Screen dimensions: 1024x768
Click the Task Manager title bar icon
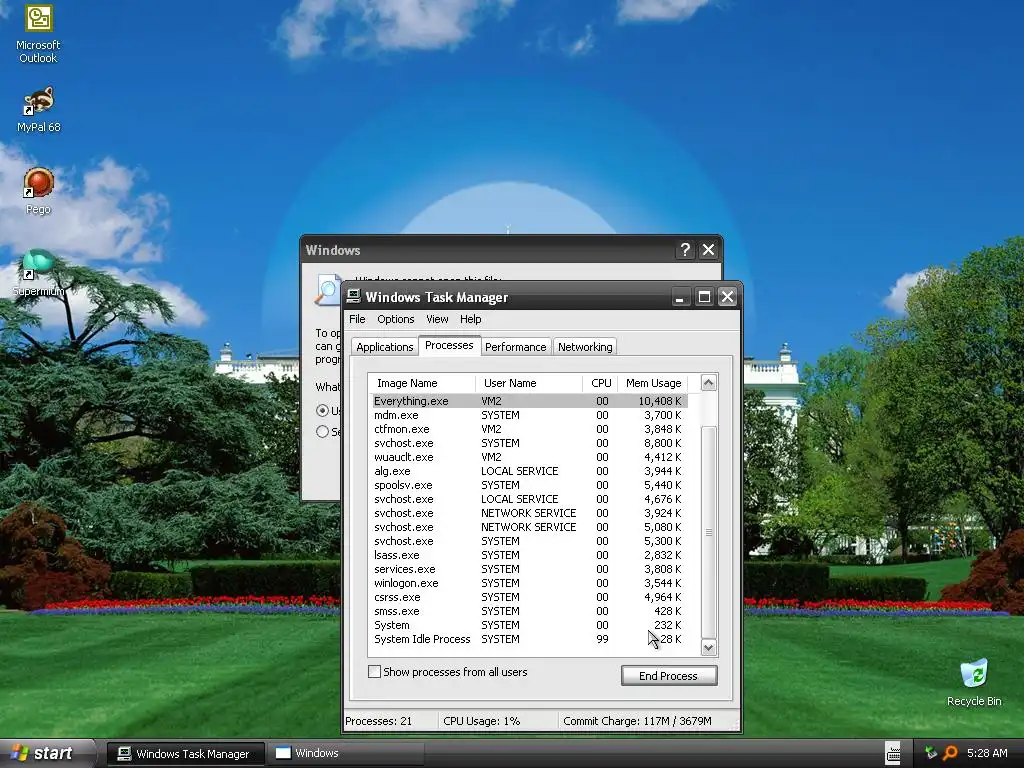pyautogui.click(x=353, y=296)
